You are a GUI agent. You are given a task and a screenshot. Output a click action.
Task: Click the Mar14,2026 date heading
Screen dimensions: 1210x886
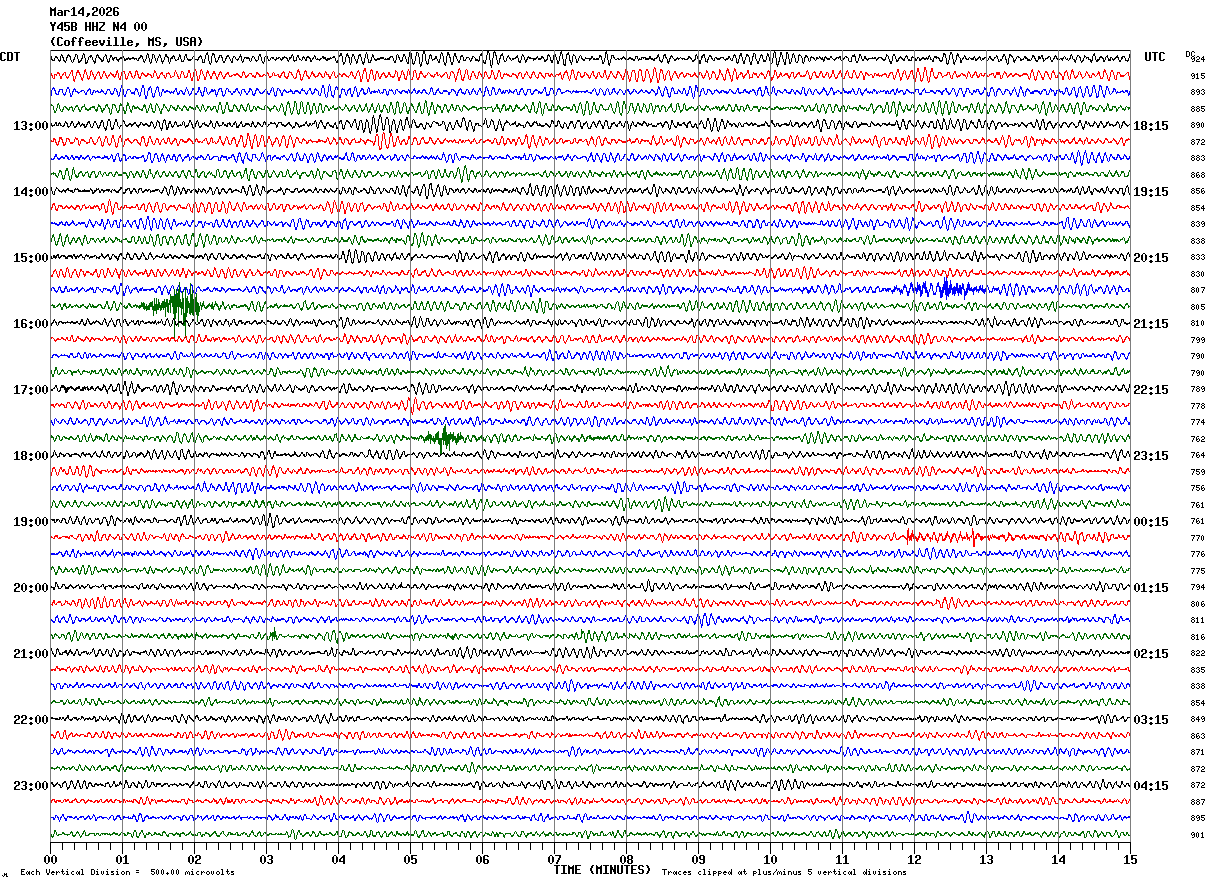click(84, 12)
